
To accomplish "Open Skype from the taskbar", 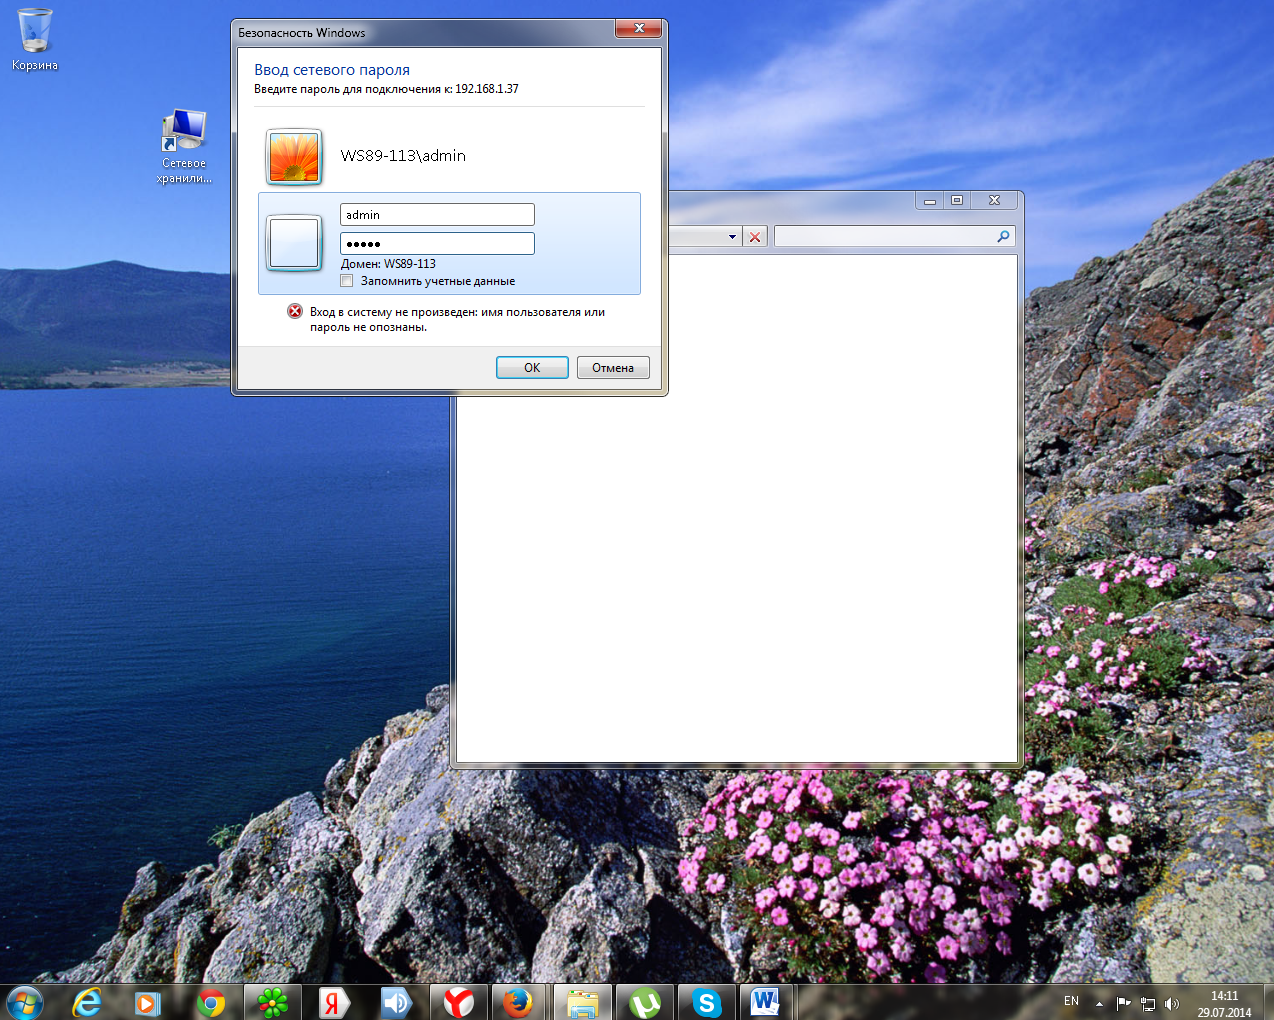I will (x=707, y=1002).
